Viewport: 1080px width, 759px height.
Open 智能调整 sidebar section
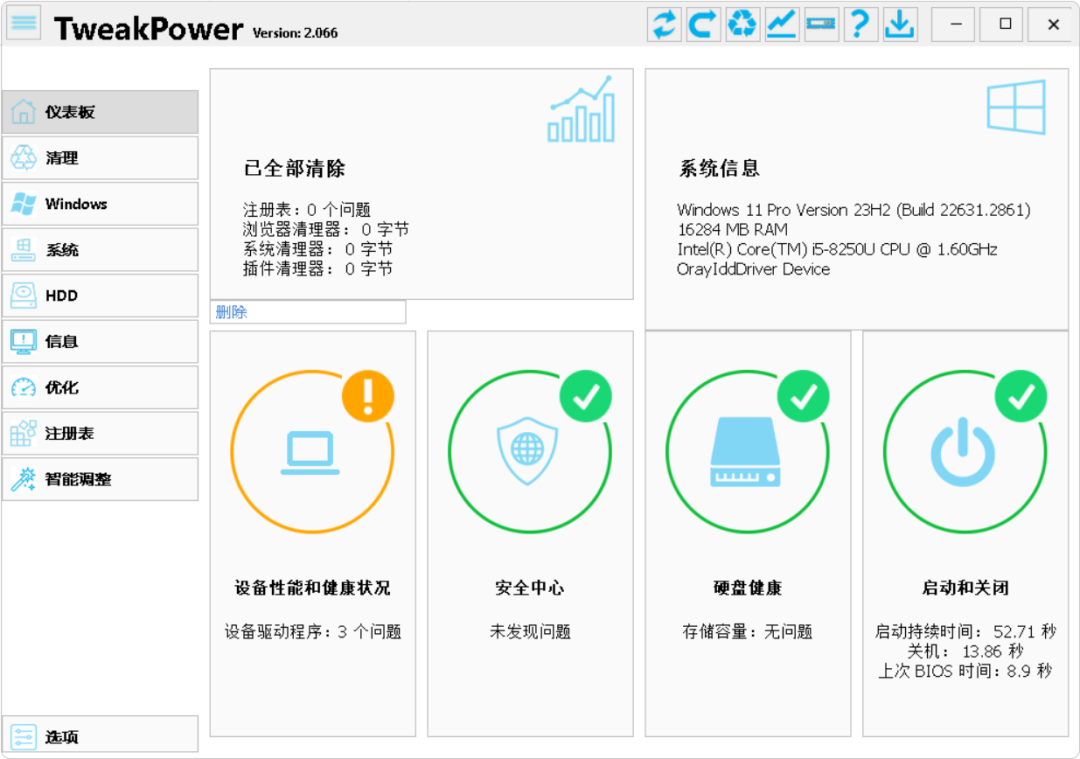coord(100,479)
